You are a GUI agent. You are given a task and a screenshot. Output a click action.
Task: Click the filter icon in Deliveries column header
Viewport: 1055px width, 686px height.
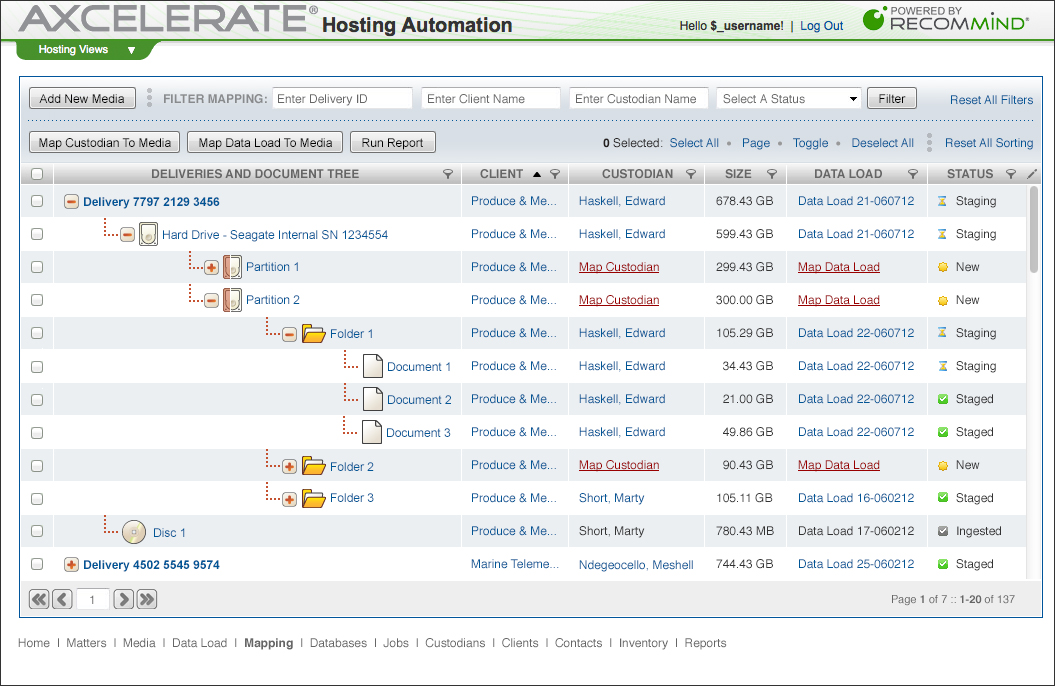(x=447, y=174)
